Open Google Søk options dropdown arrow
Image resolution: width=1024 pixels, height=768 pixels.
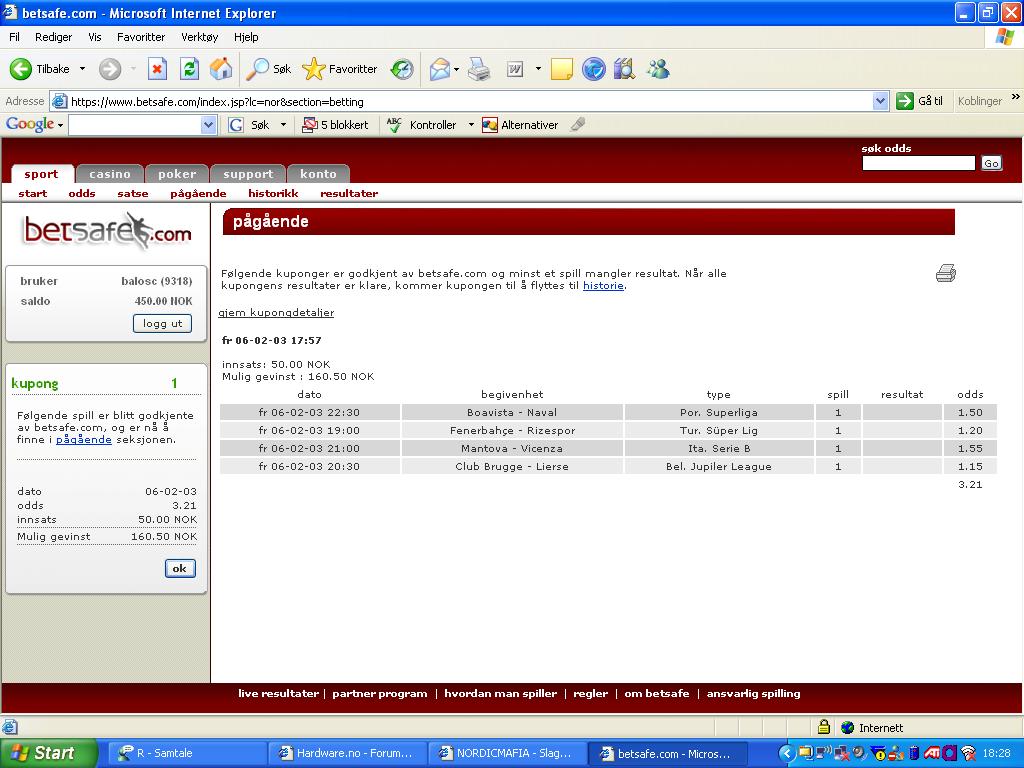point(283,125)
